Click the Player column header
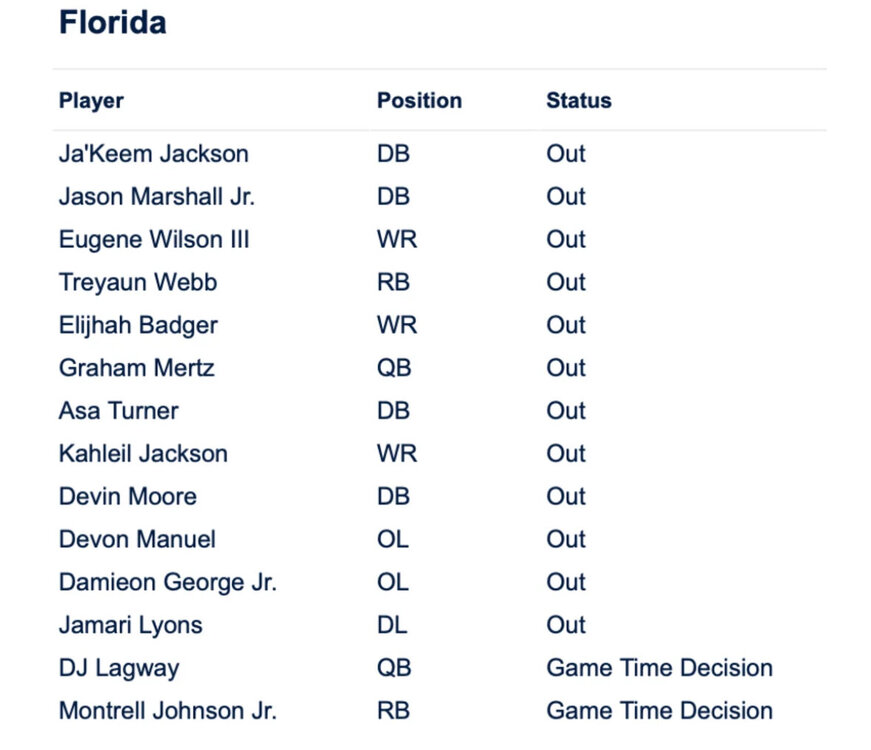The height and width of the screenshot is (750, 871). [x=91, y=100]
